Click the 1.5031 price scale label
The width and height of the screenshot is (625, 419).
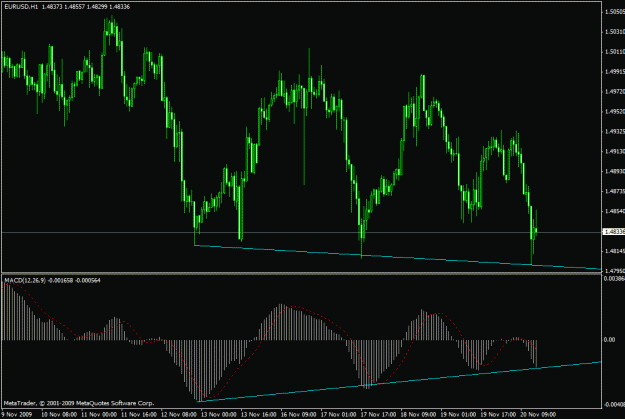[x=615, y=31]
